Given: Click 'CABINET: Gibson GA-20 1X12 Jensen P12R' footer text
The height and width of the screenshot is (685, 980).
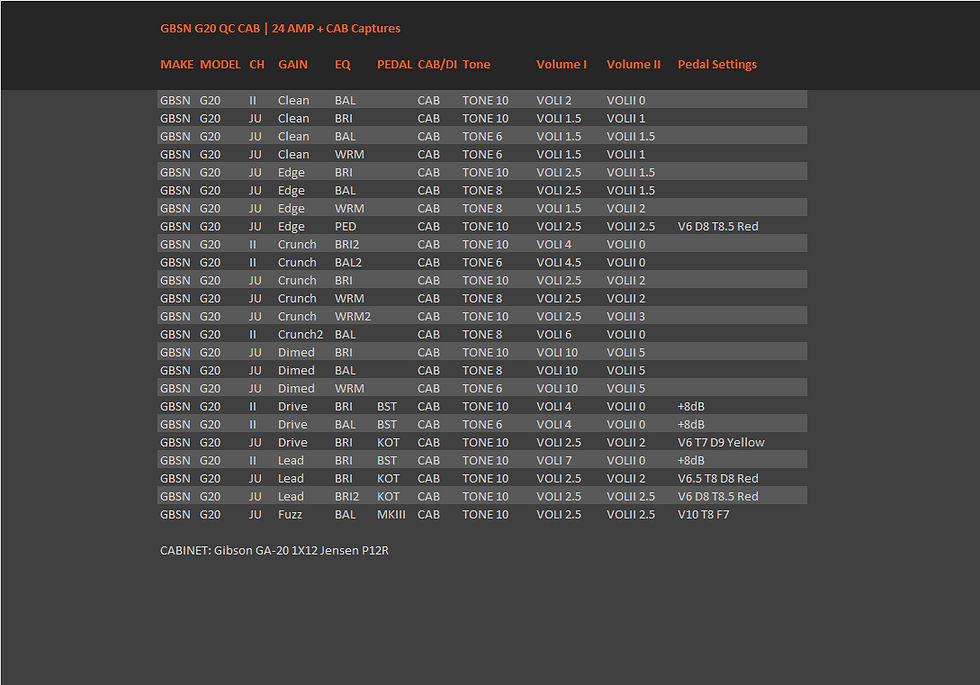Looking at the screenshot, I should pos(274,551).
